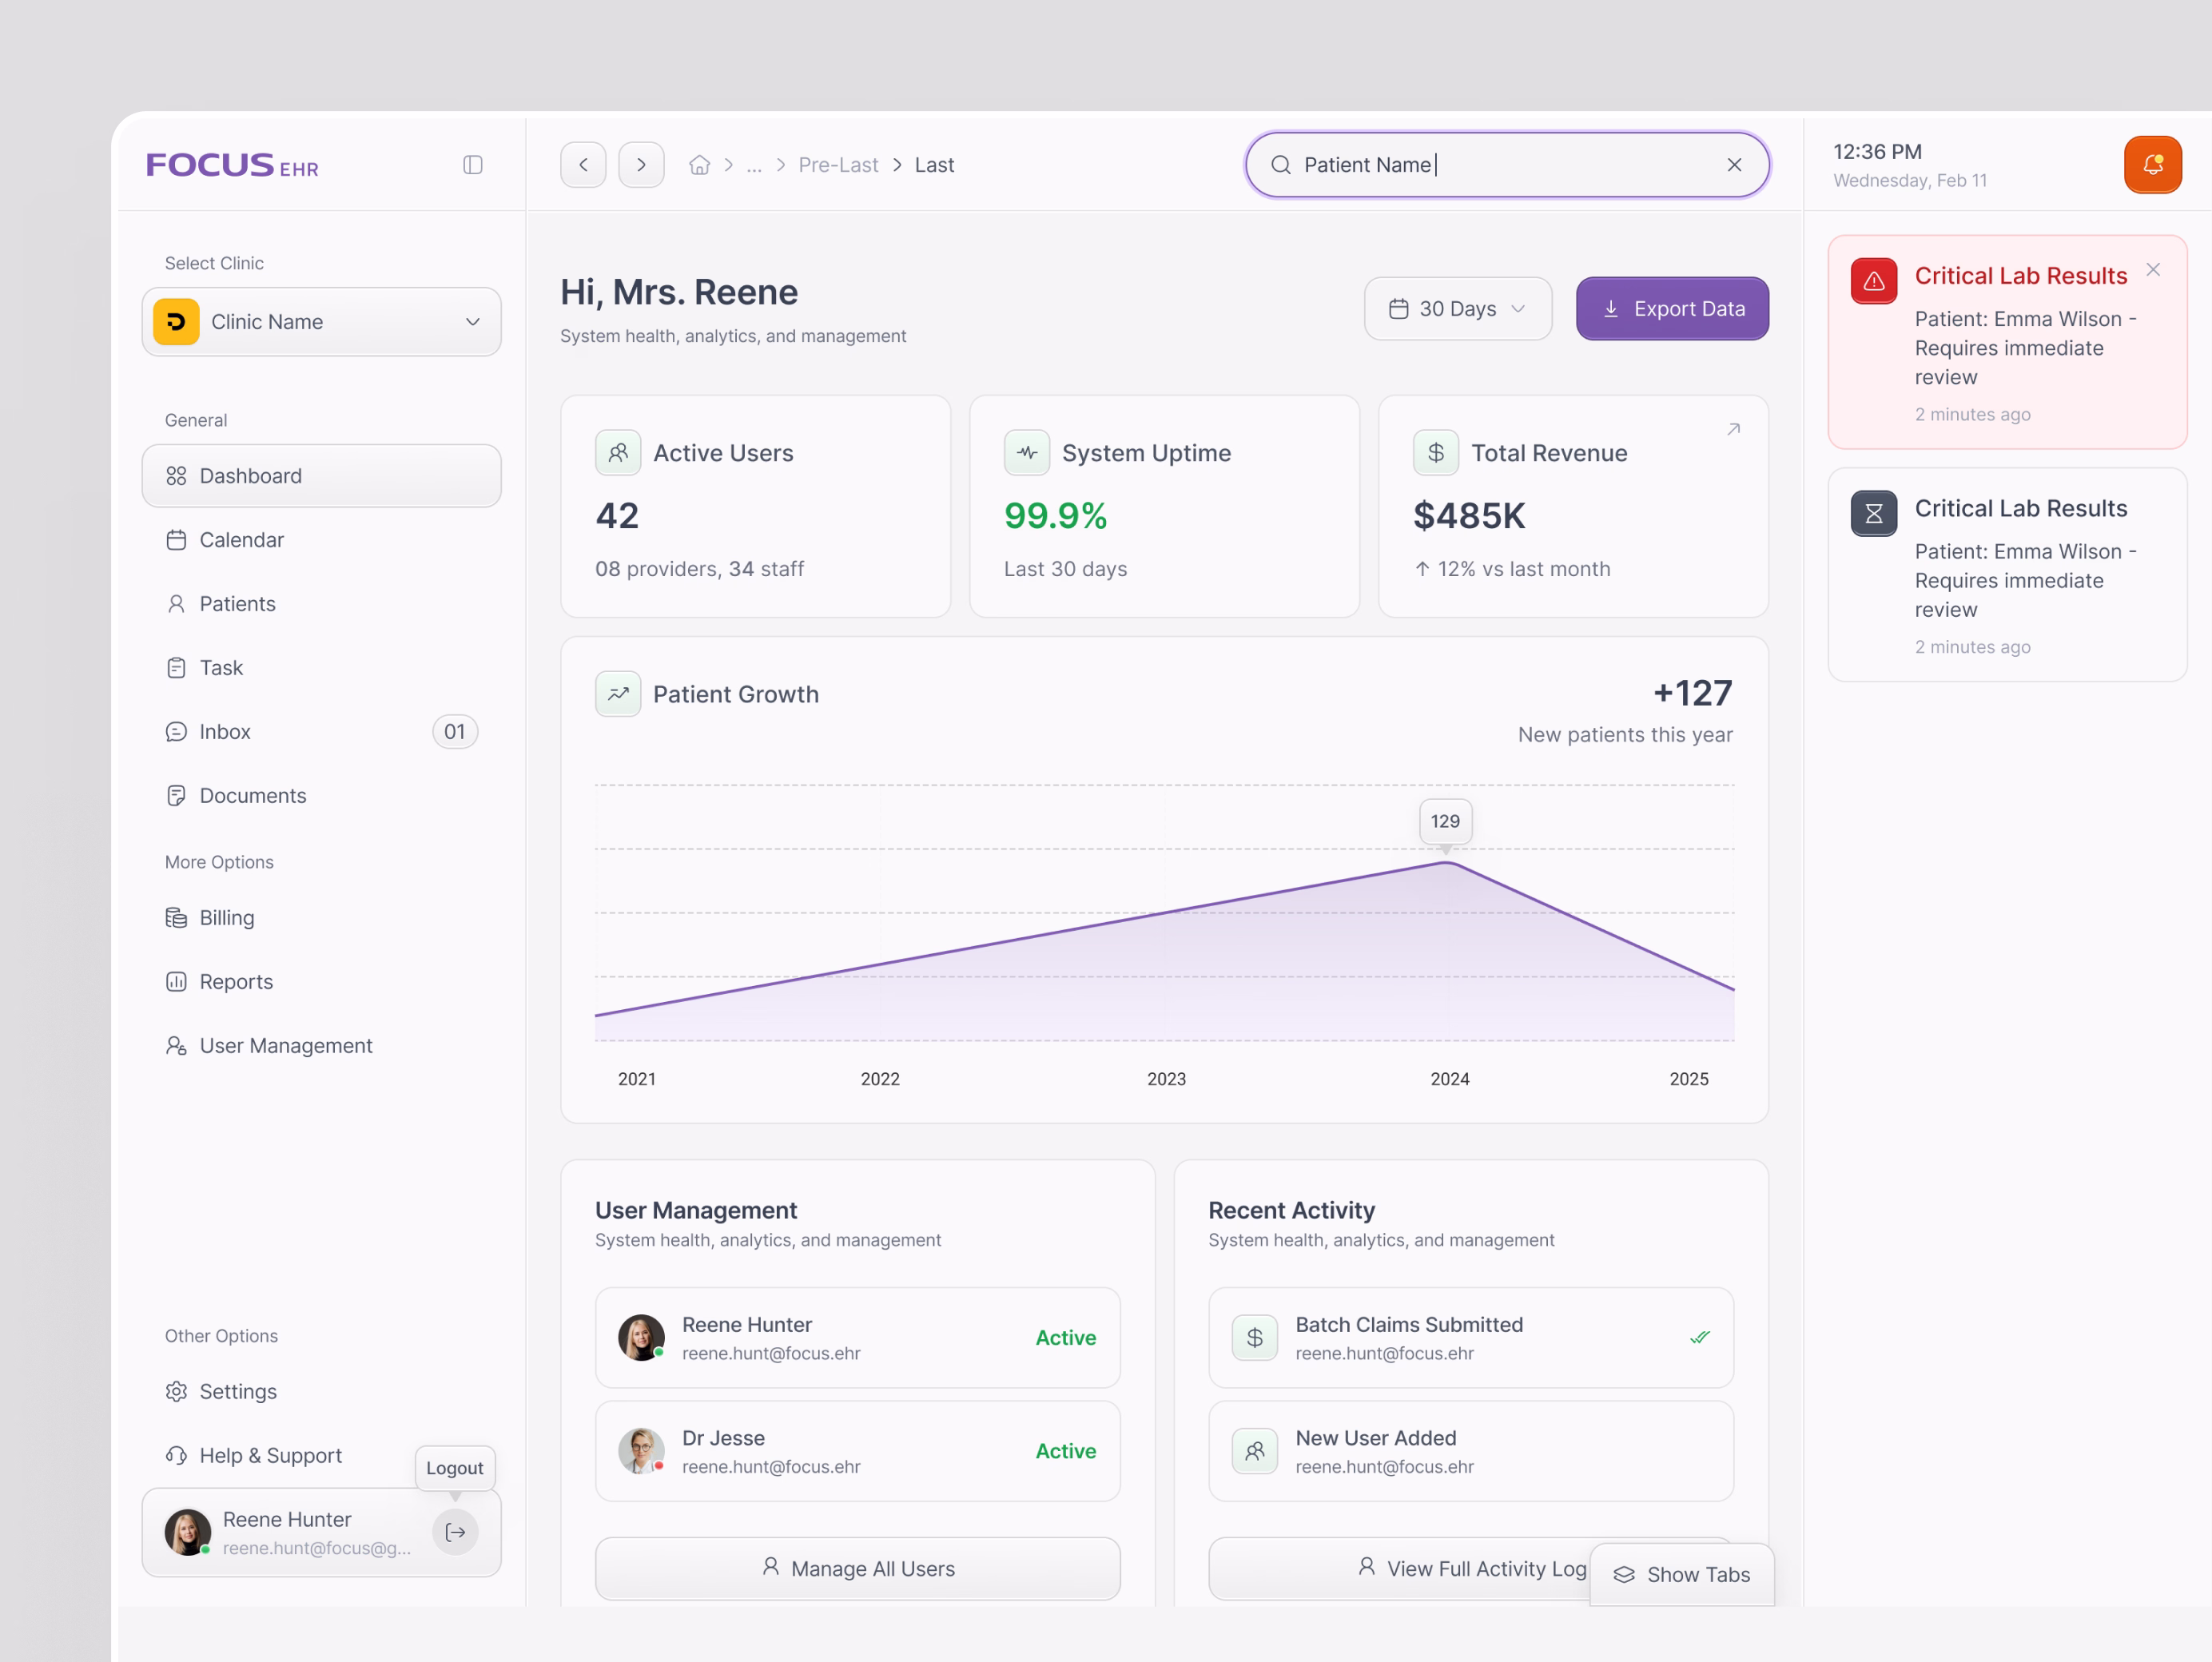Focus the Patient Name search field
The height and width of the screenshot is (1662, 2212).
click(x=1507, y=165)
